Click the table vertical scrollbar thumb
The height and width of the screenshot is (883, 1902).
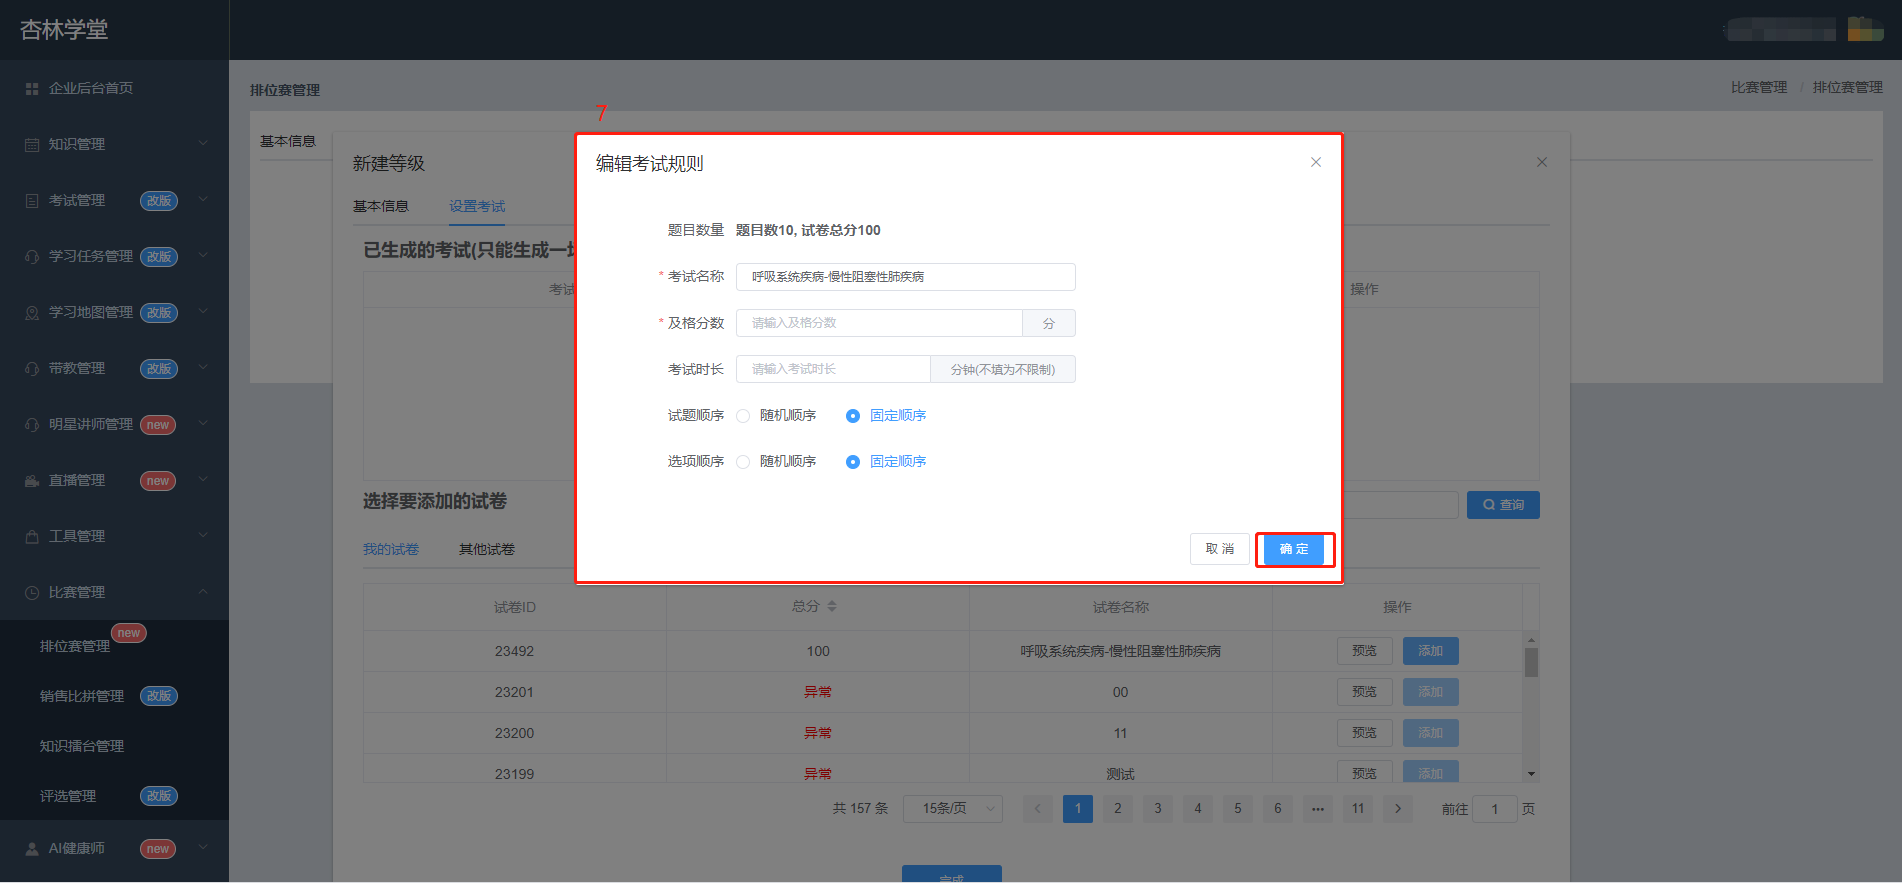click(x=1531, y=662)
